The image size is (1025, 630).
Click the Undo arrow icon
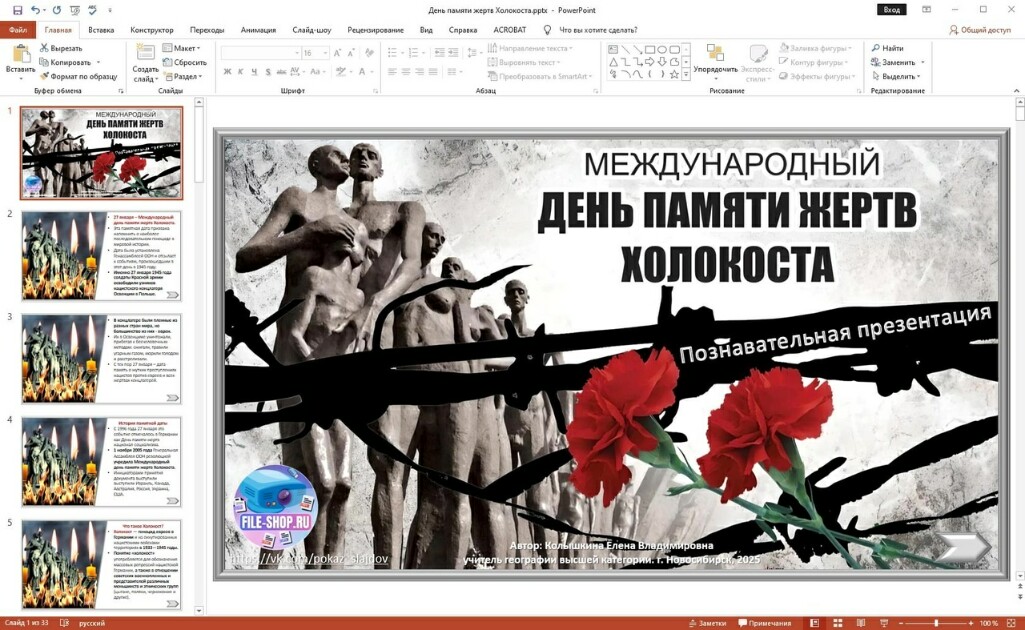point(36,9)
